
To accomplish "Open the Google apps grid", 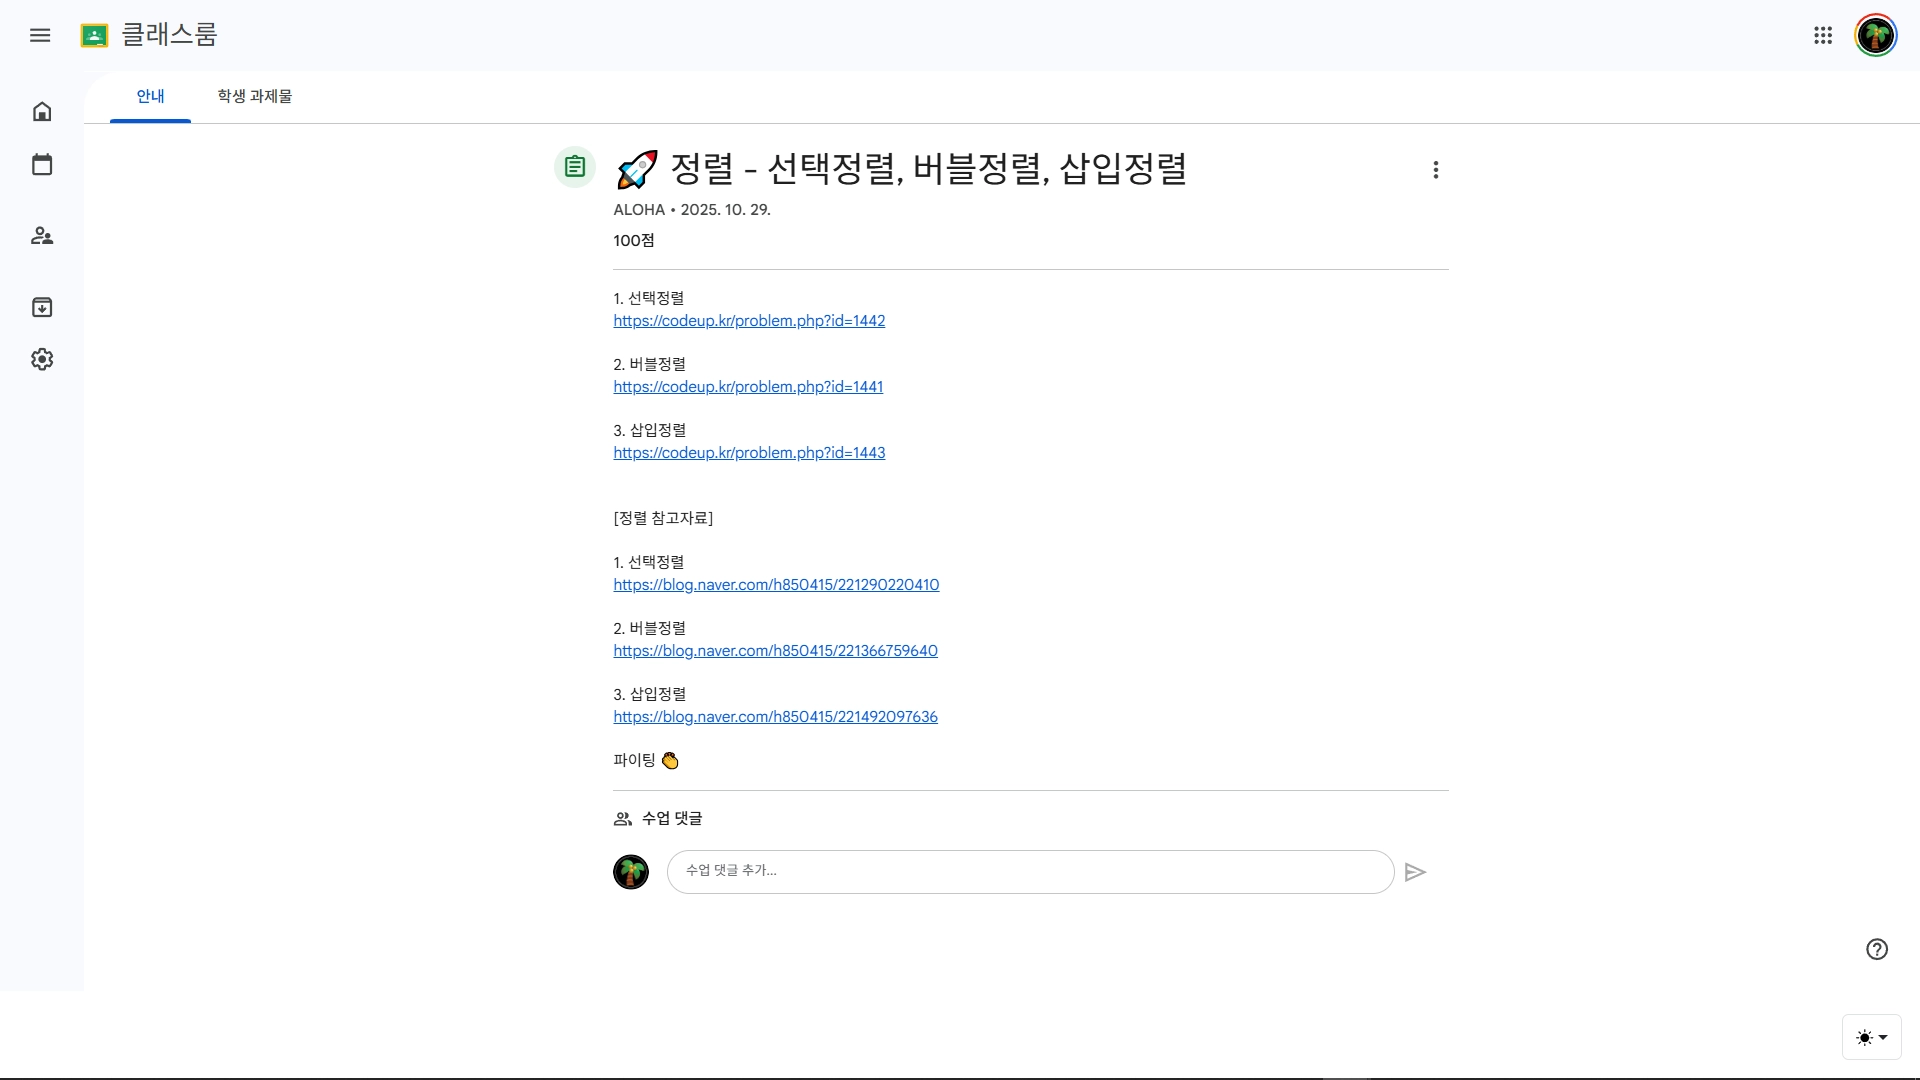I will coord(1823,35).
